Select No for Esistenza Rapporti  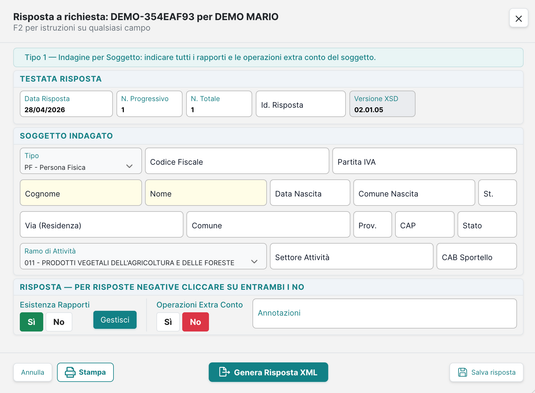tap(59, 322)
